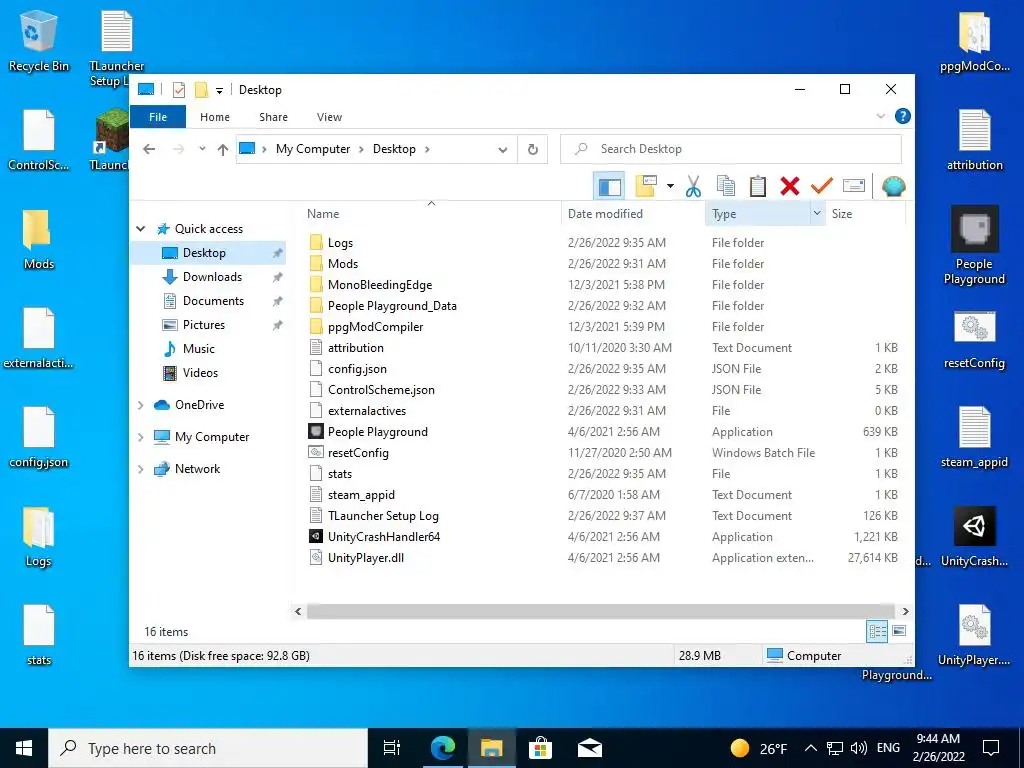
Task: Click the taskbar Type here to search box
Action: click(x=208, y=748)
